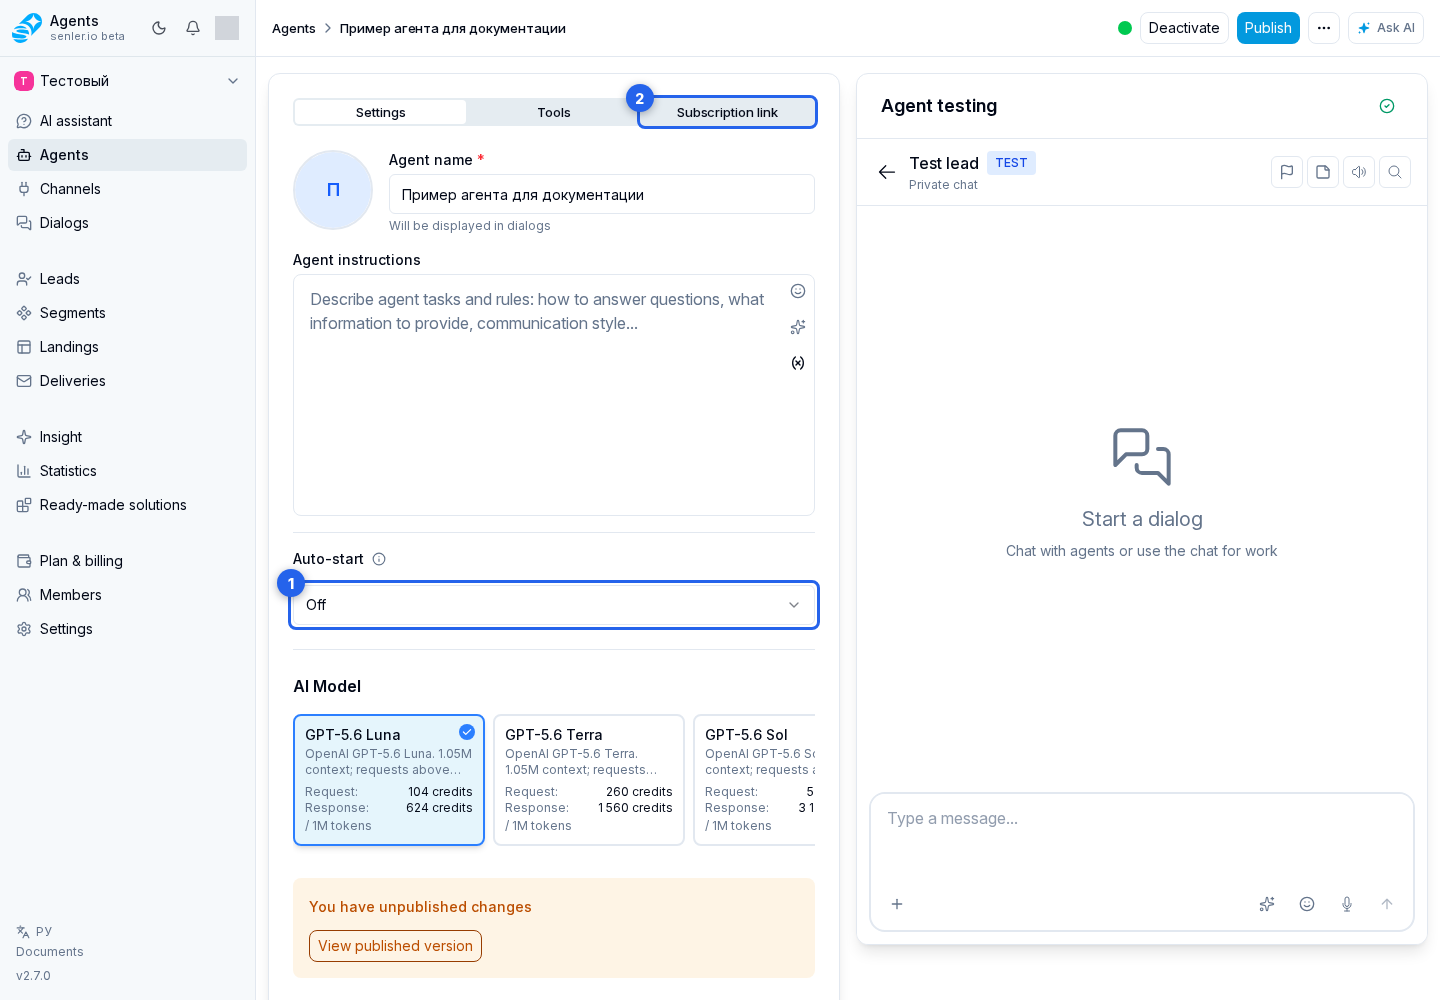Click Ask AI button
This screenshot has width=1440, height=1000.
point(1386,28)
